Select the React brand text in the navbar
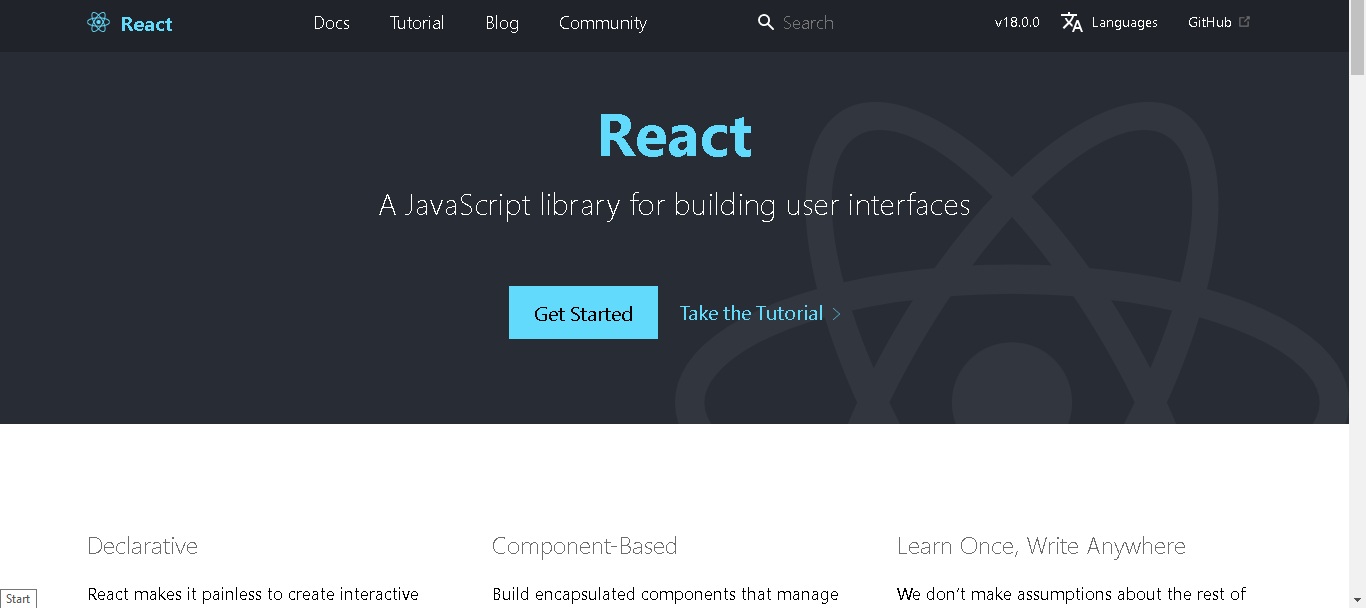 [x=147, y=22]
